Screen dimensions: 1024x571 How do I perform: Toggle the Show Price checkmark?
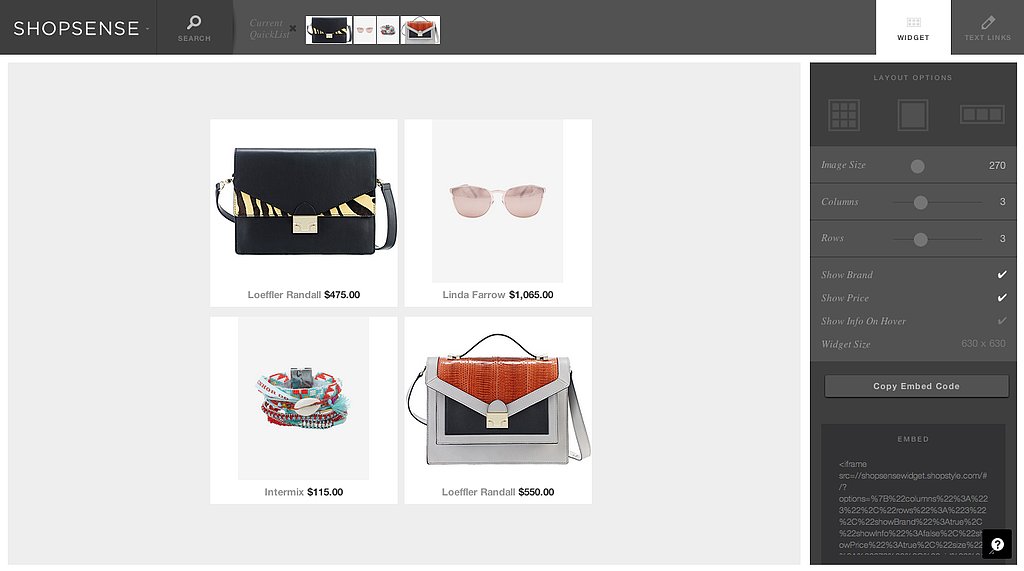point(1002,297)
